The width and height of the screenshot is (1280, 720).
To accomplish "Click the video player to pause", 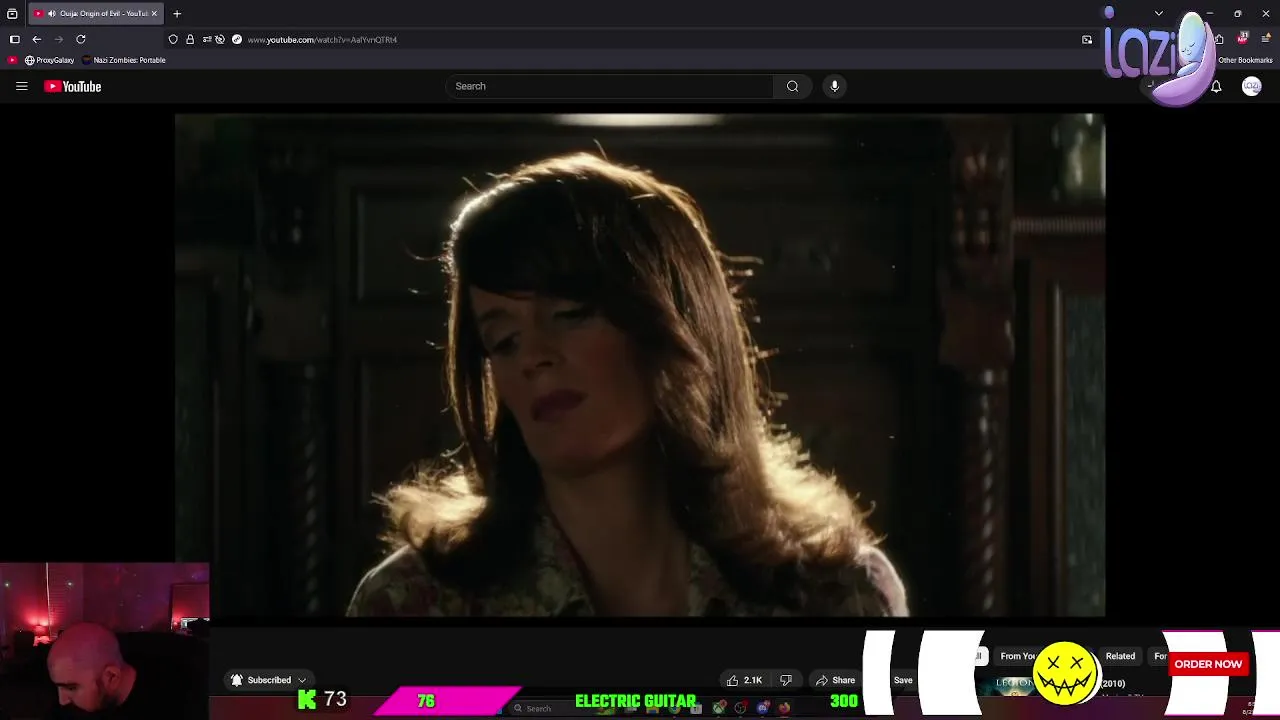I will tap(640, 365).
